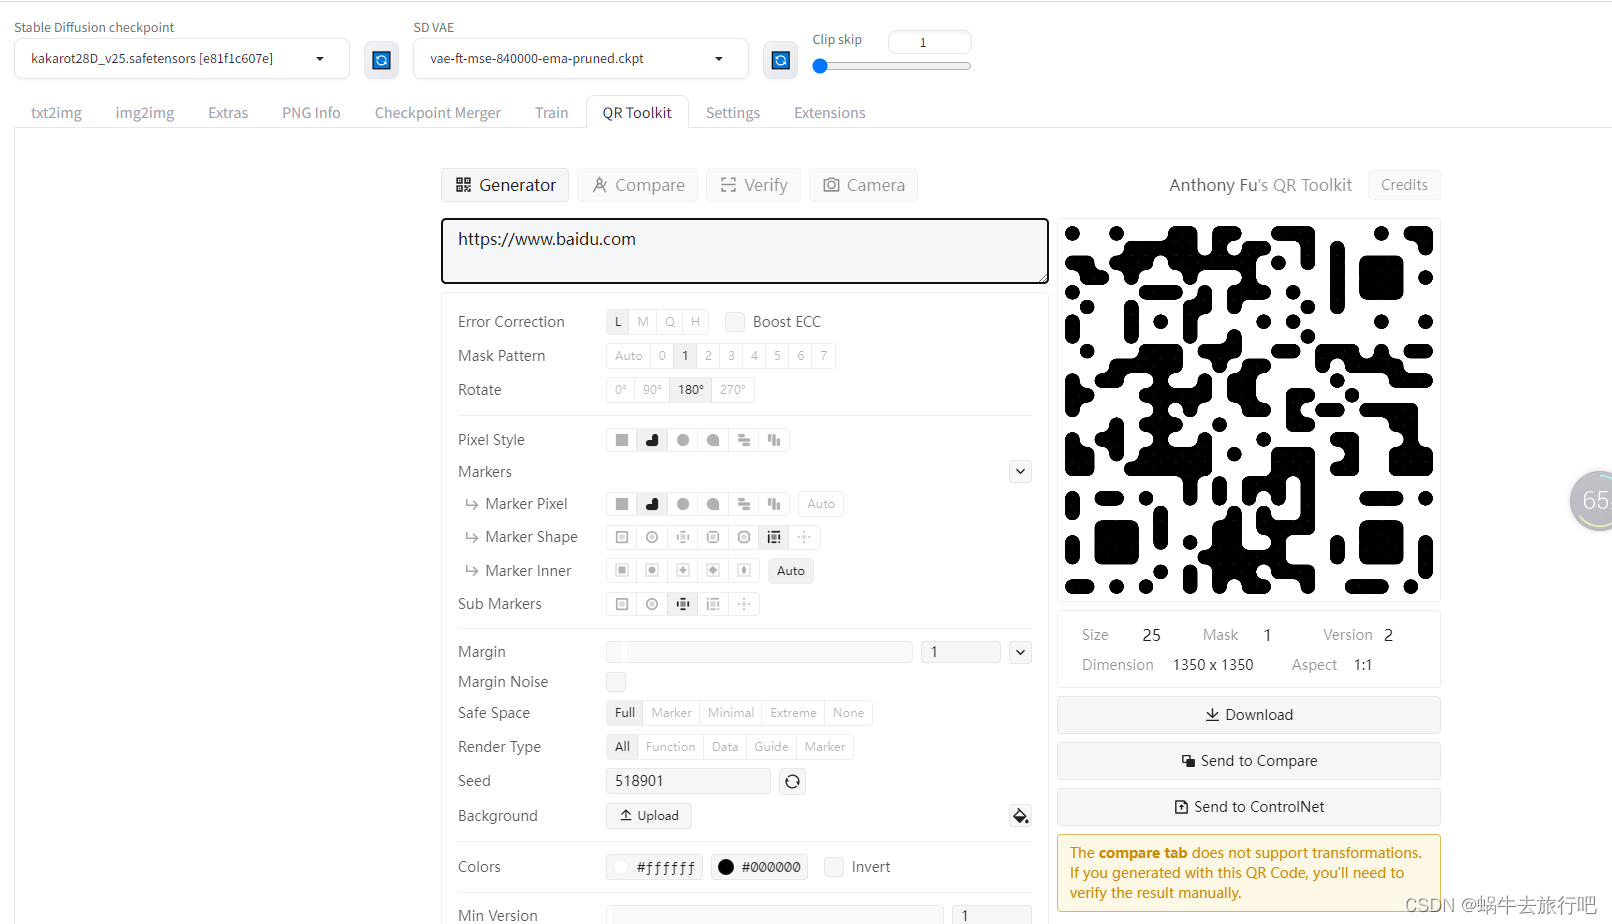Enable the Invert colors checkbox

[834, 867]
